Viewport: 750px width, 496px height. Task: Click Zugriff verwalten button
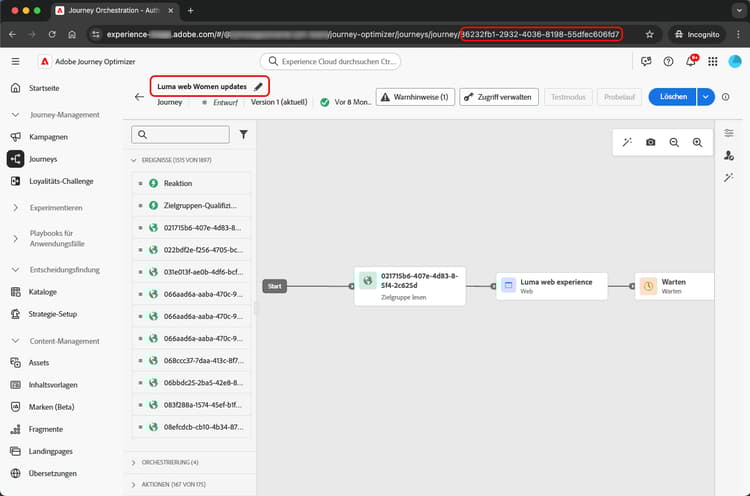(x=499, y=97)
